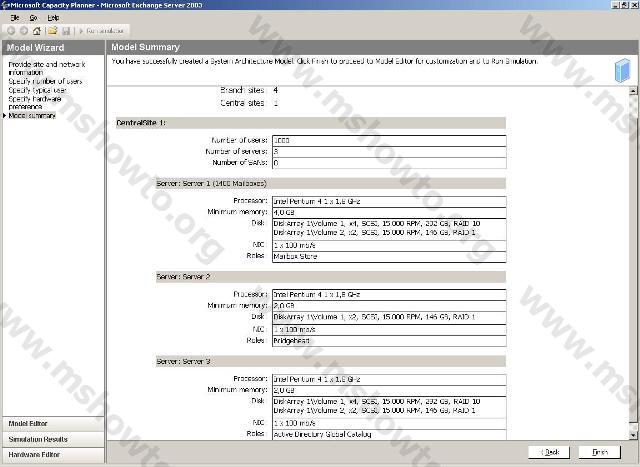Select the 'Model summary' wizard step
Screen dimensions: 640x467
click(x=32, y=116)
